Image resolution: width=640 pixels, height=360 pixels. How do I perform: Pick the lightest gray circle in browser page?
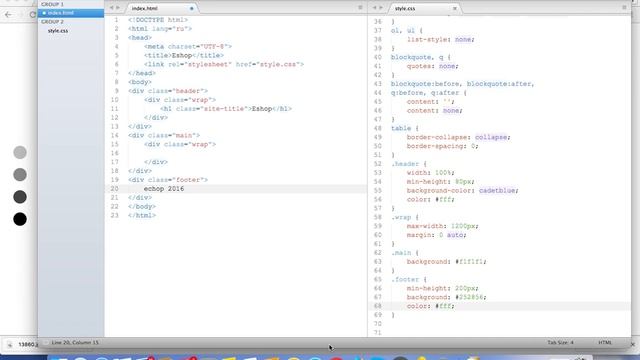[20, 152]
